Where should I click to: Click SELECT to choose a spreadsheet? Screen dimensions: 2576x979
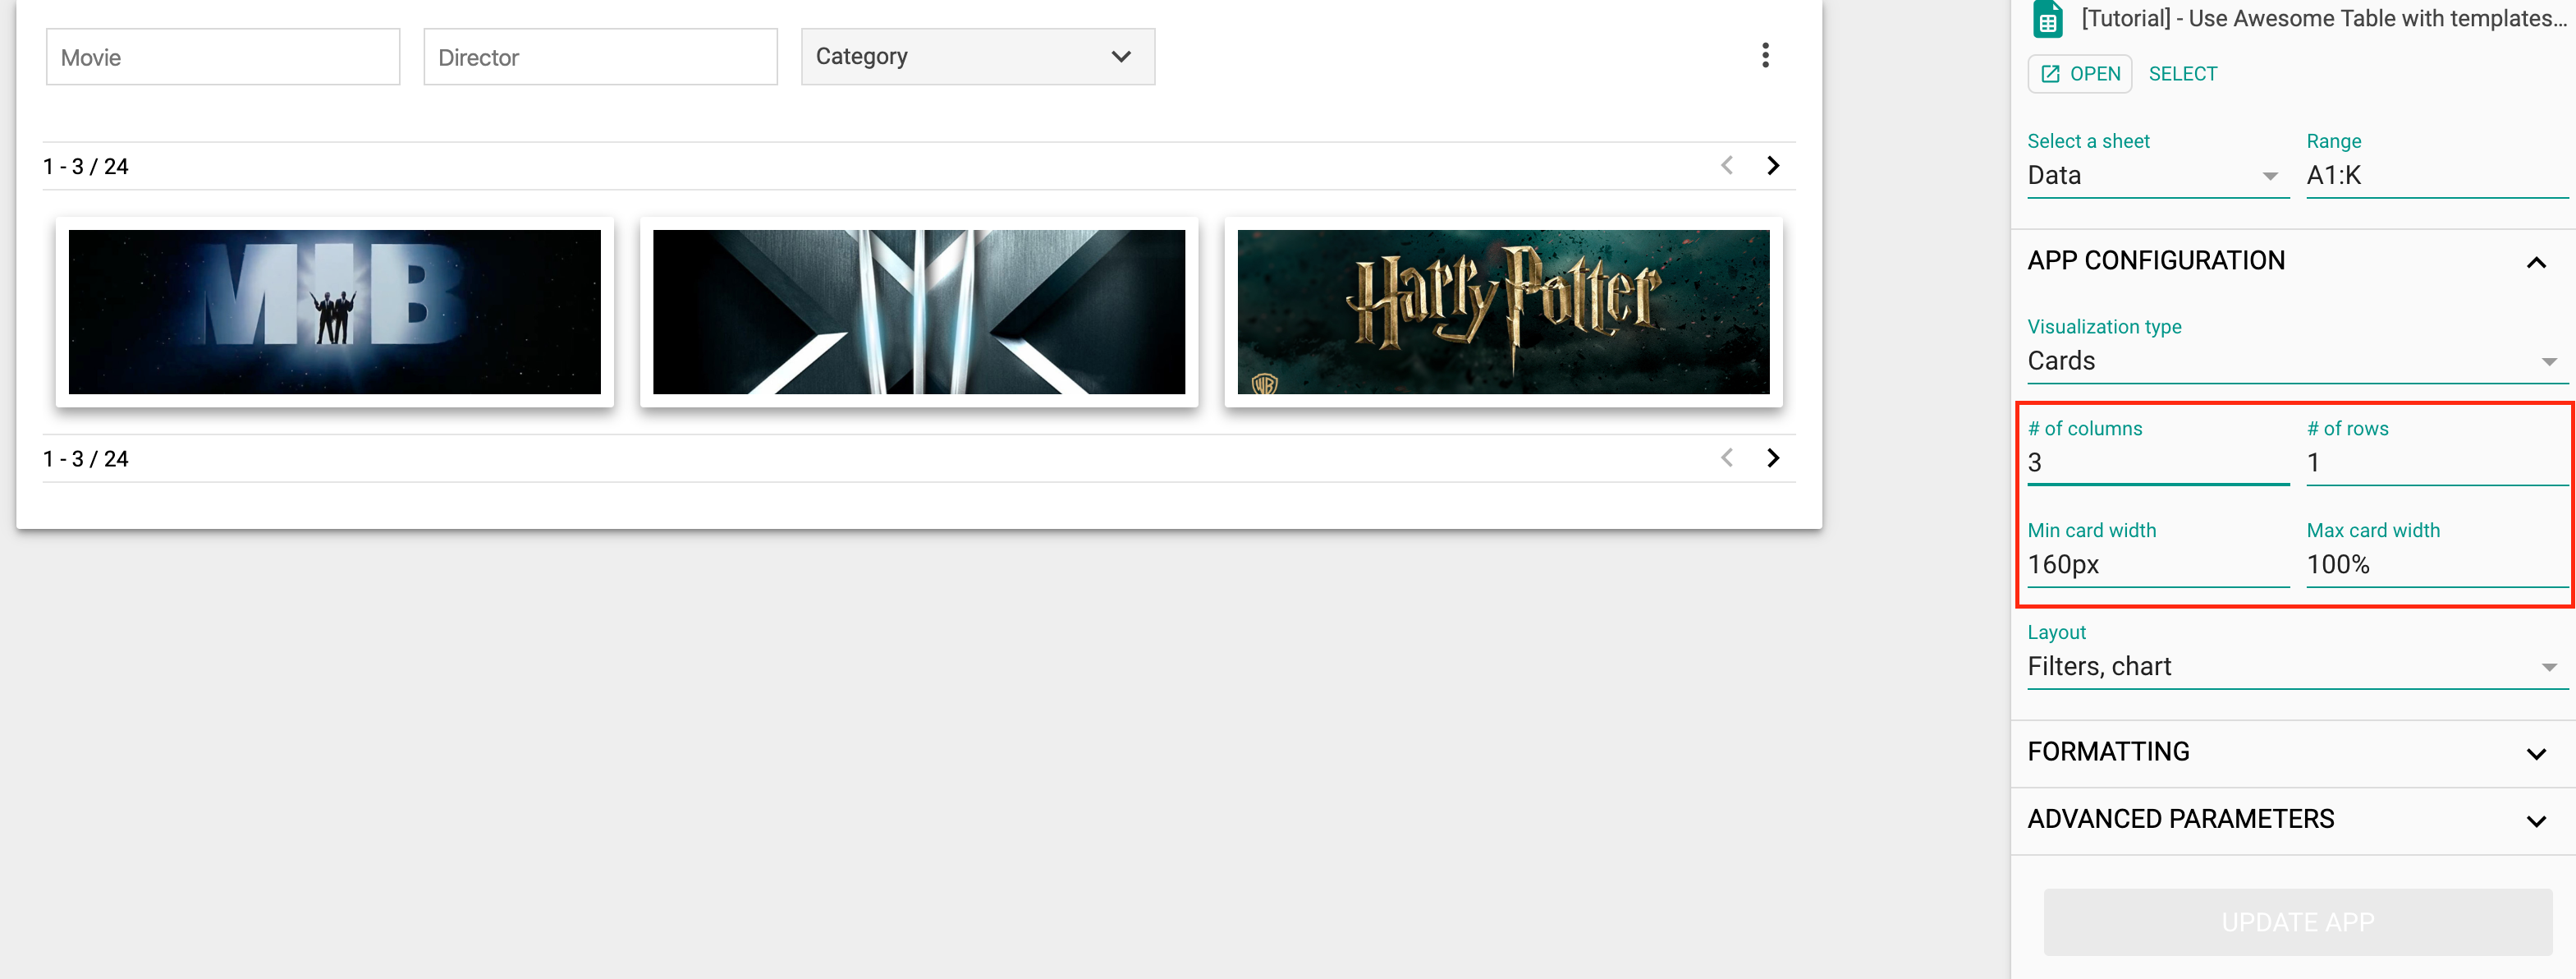click(2182, 74)
